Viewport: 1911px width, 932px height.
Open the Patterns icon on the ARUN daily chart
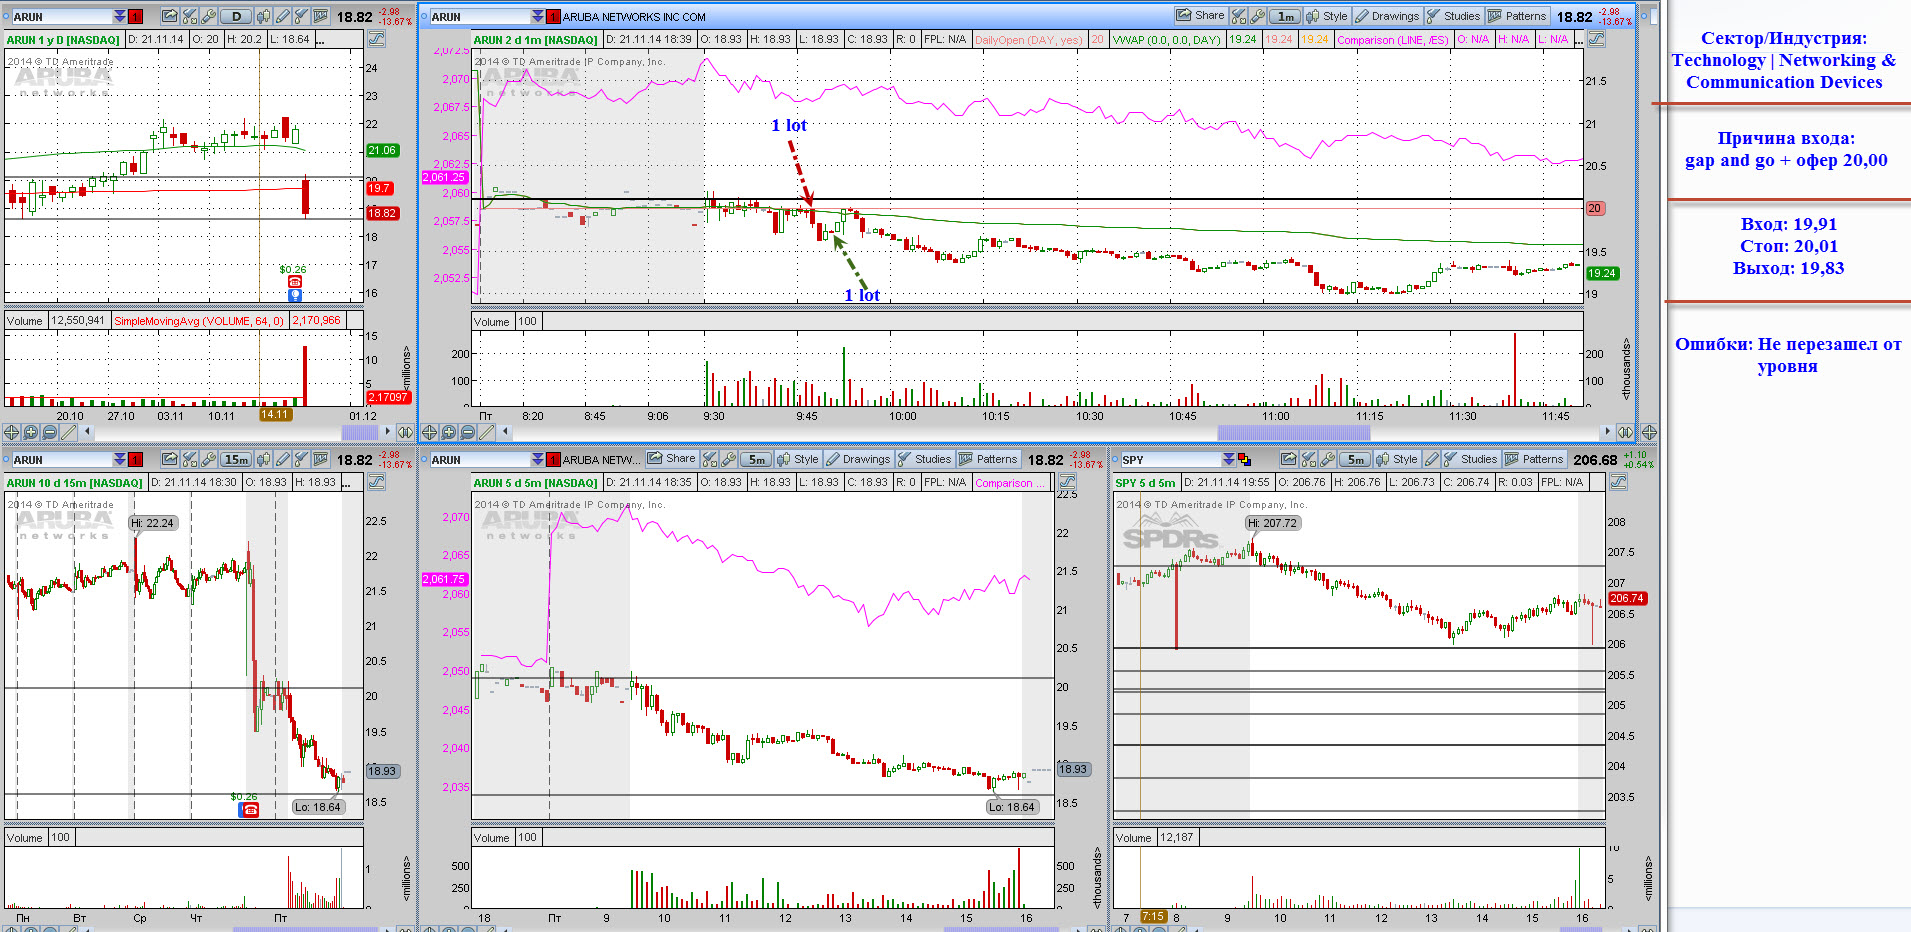coord(320,16)
